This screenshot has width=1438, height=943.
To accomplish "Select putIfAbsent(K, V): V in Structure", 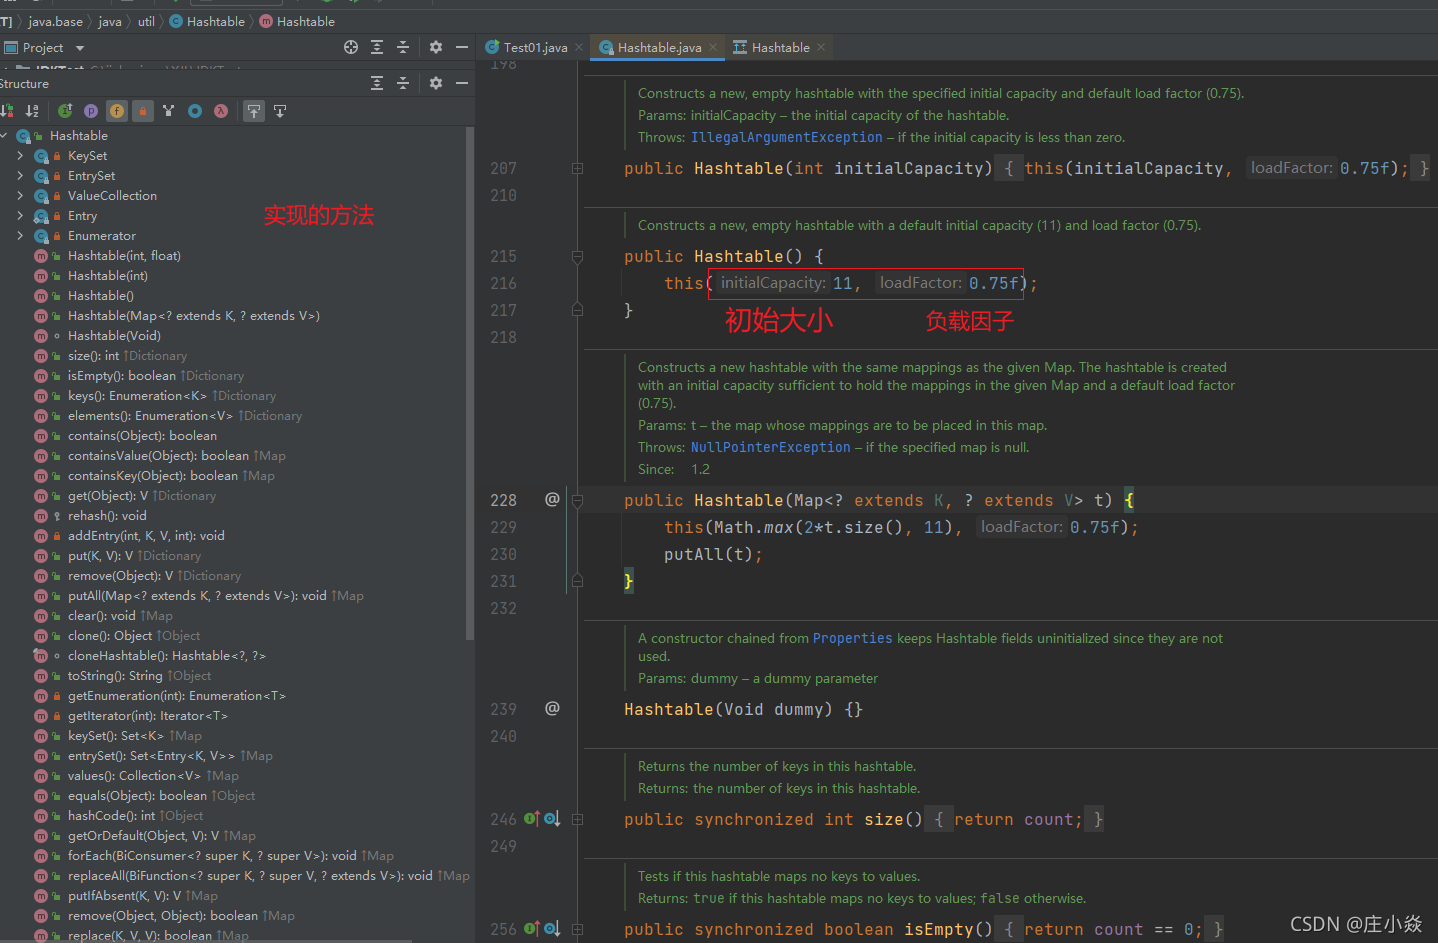I will coord(124,895).
